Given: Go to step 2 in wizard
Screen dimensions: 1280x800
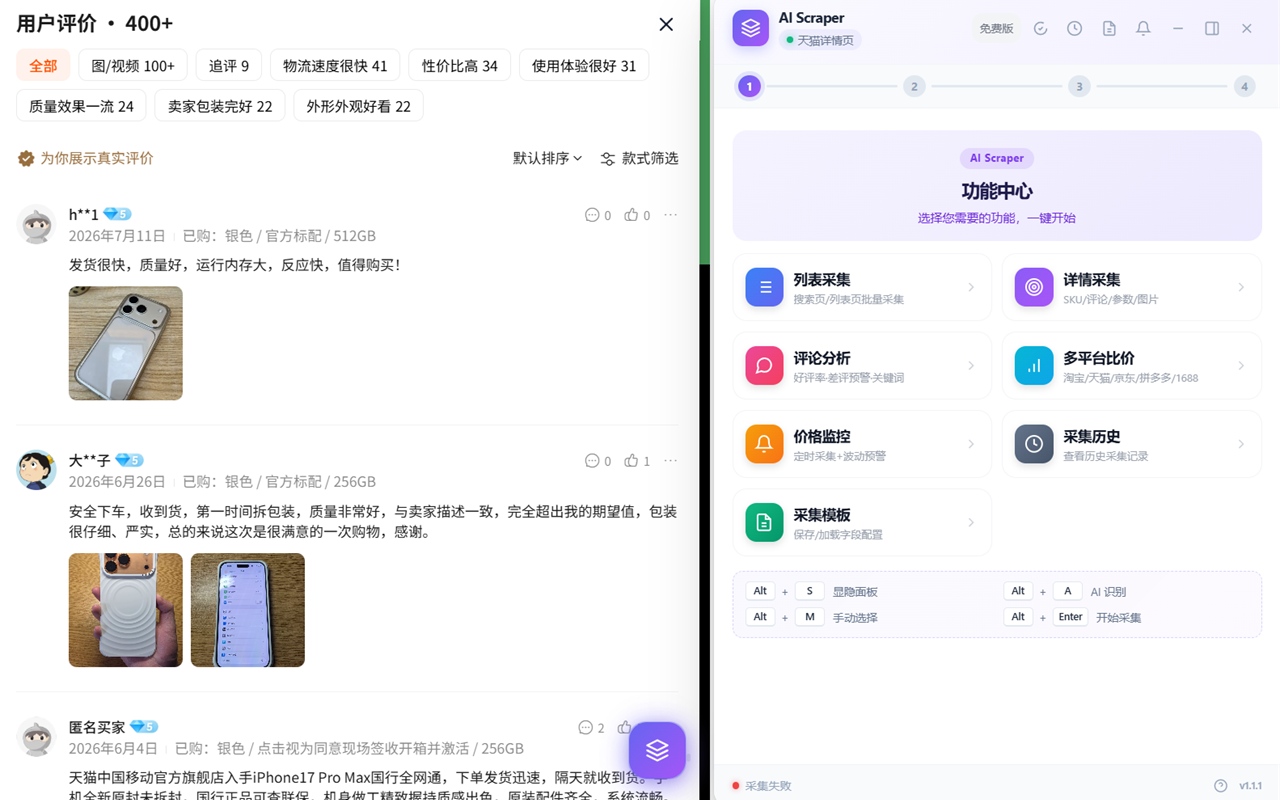Looking at the screenshot, I should pyautogui.click(x=914, y=86).
